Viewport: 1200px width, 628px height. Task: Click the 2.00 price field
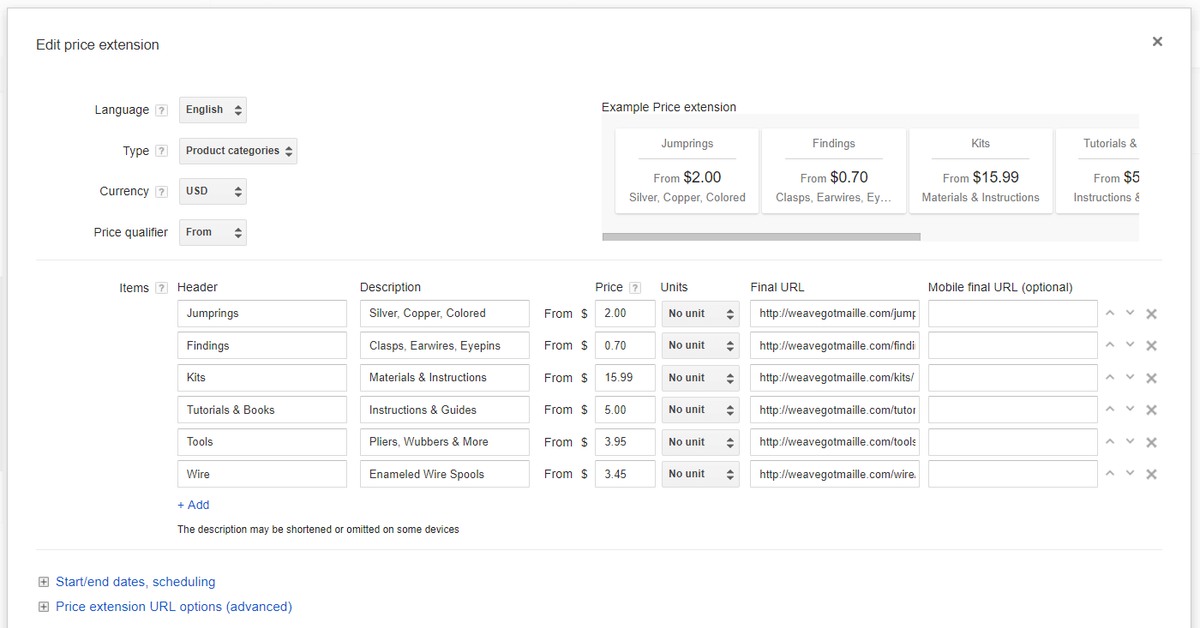[x=625, y=314]
